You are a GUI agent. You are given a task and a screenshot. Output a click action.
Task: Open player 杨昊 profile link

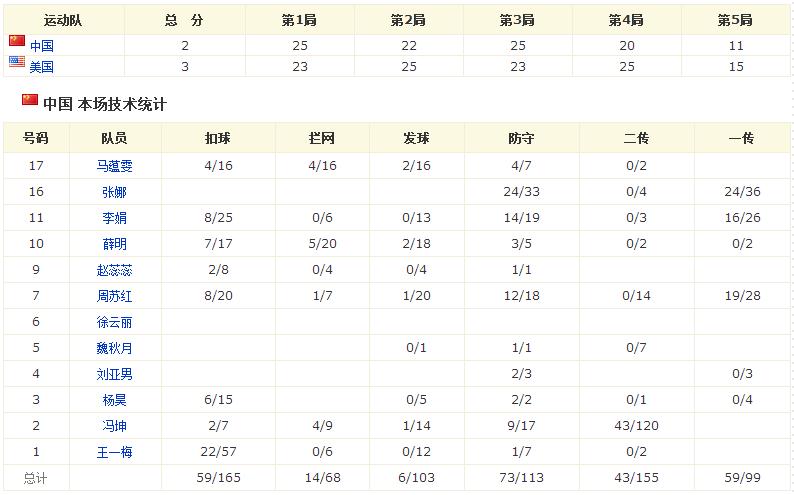[x=114, y=400]
